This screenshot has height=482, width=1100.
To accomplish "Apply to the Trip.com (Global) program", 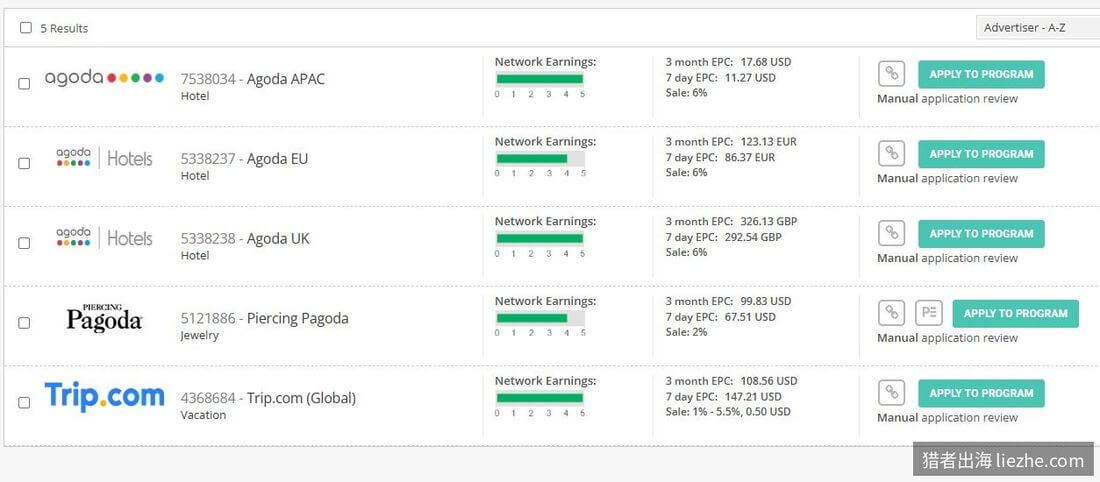I will 981,394.
